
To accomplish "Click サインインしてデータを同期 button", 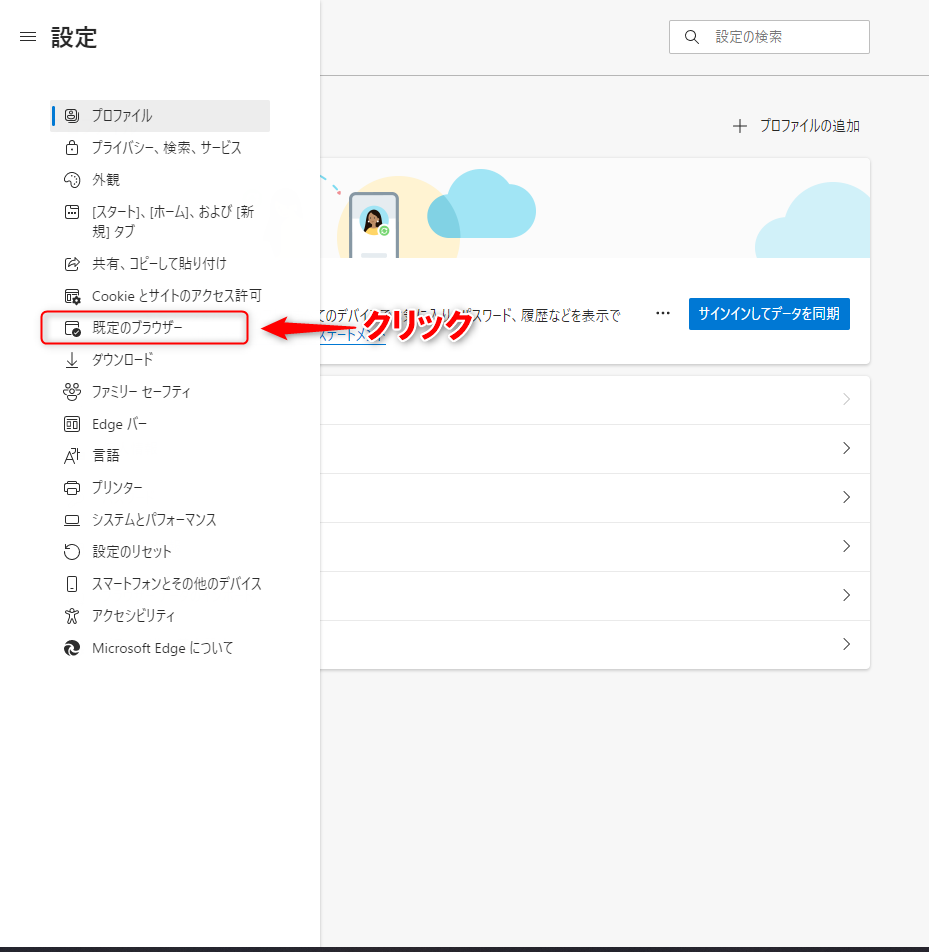I will click(769, 314).
